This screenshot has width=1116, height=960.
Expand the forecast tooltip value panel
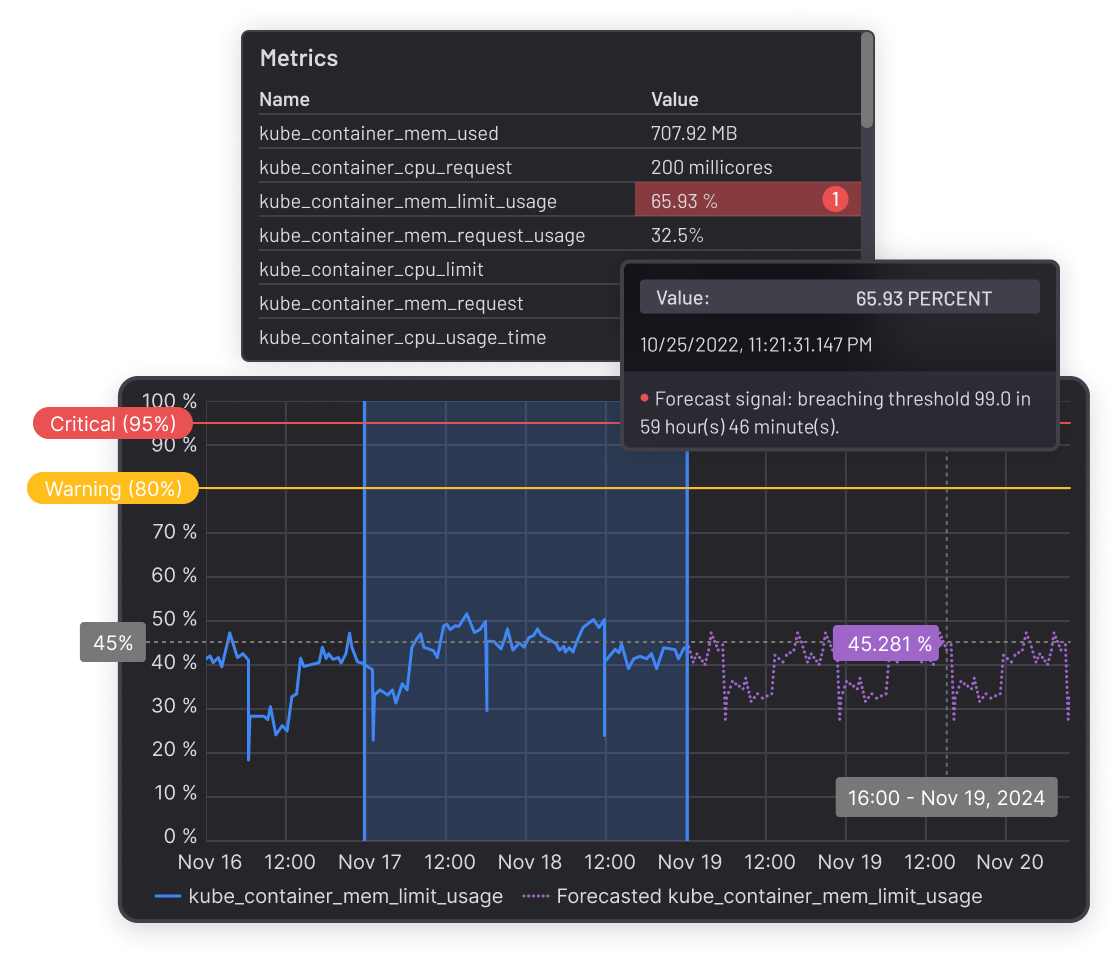point(839,296)
